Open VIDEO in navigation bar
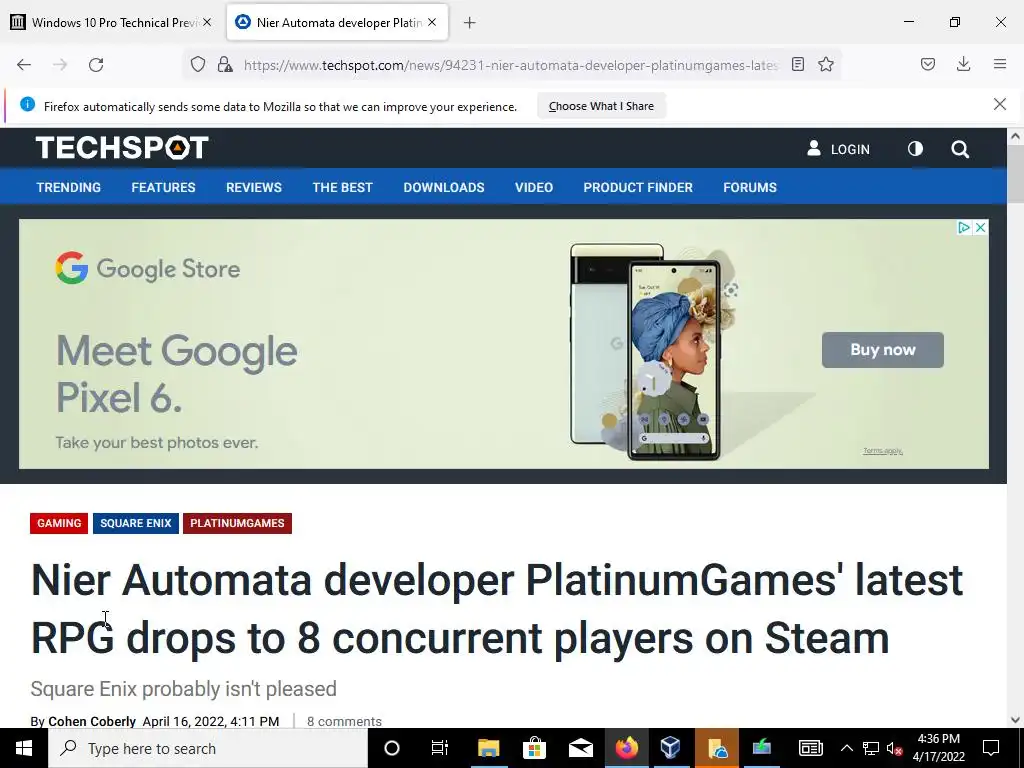Image resolution: width=1024 pixels, height=768 pixels. coord(534,187)
